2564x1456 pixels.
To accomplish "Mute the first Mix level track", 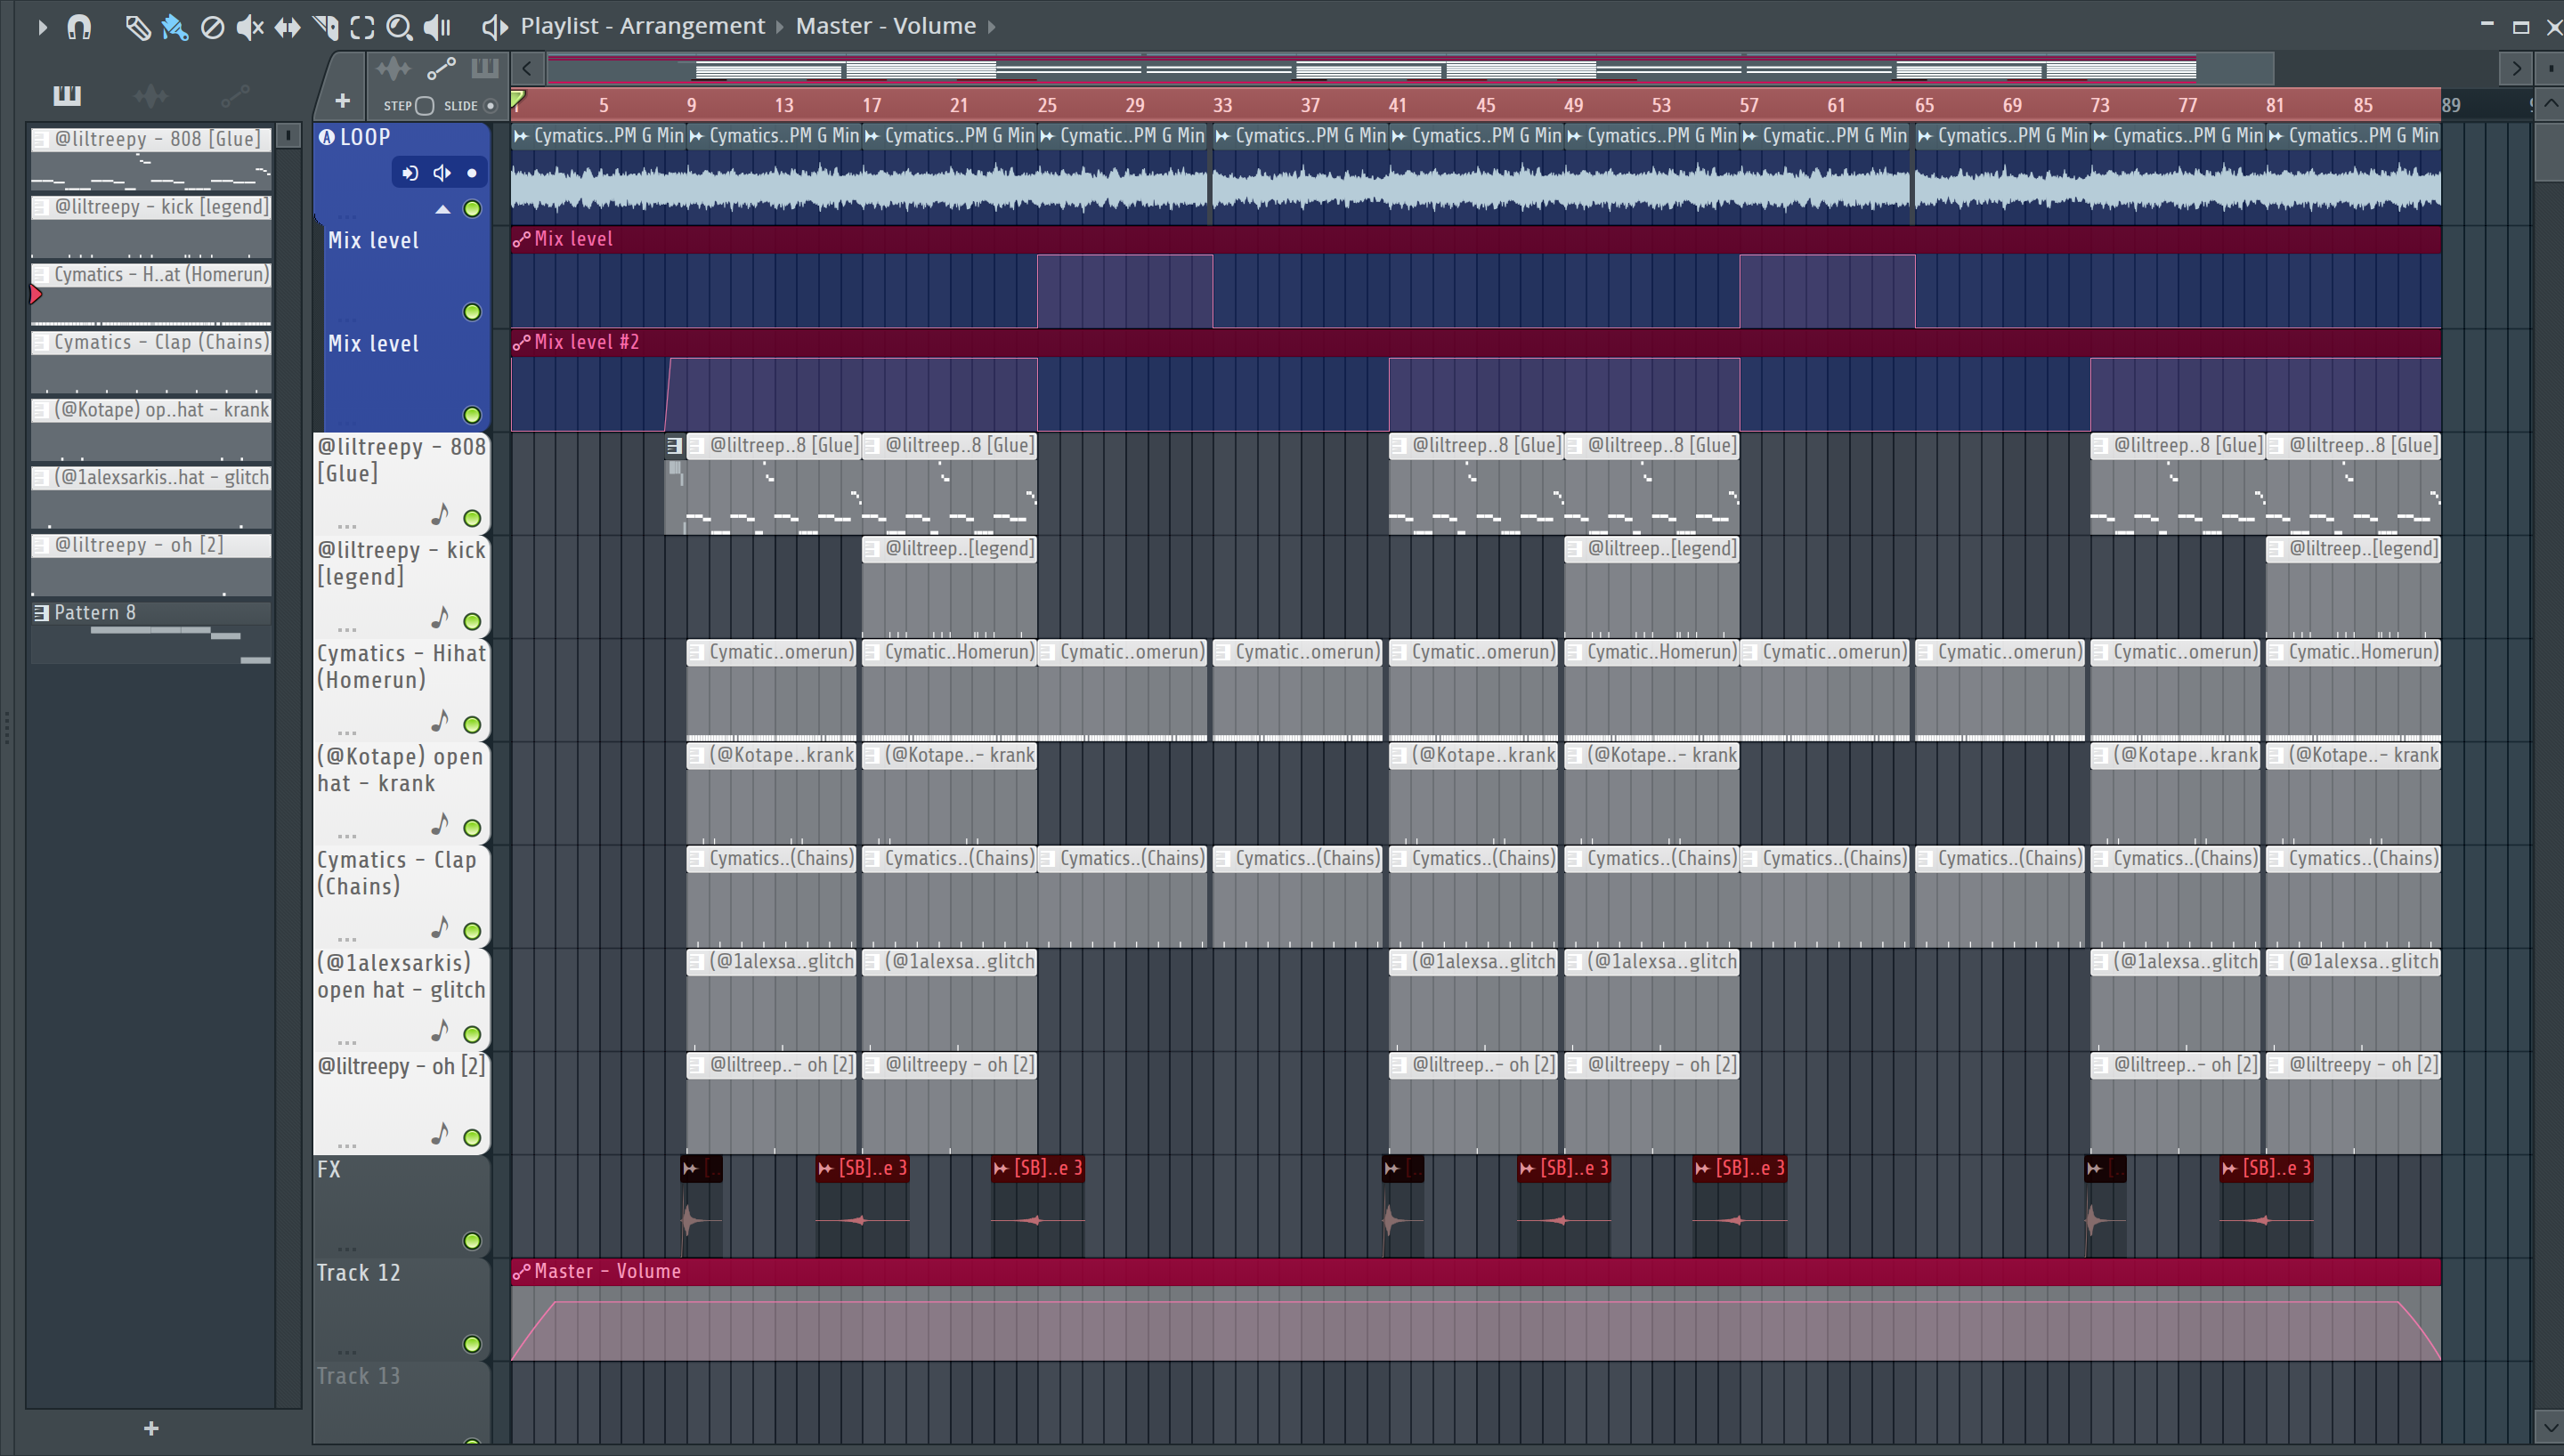I will [472, 312].
